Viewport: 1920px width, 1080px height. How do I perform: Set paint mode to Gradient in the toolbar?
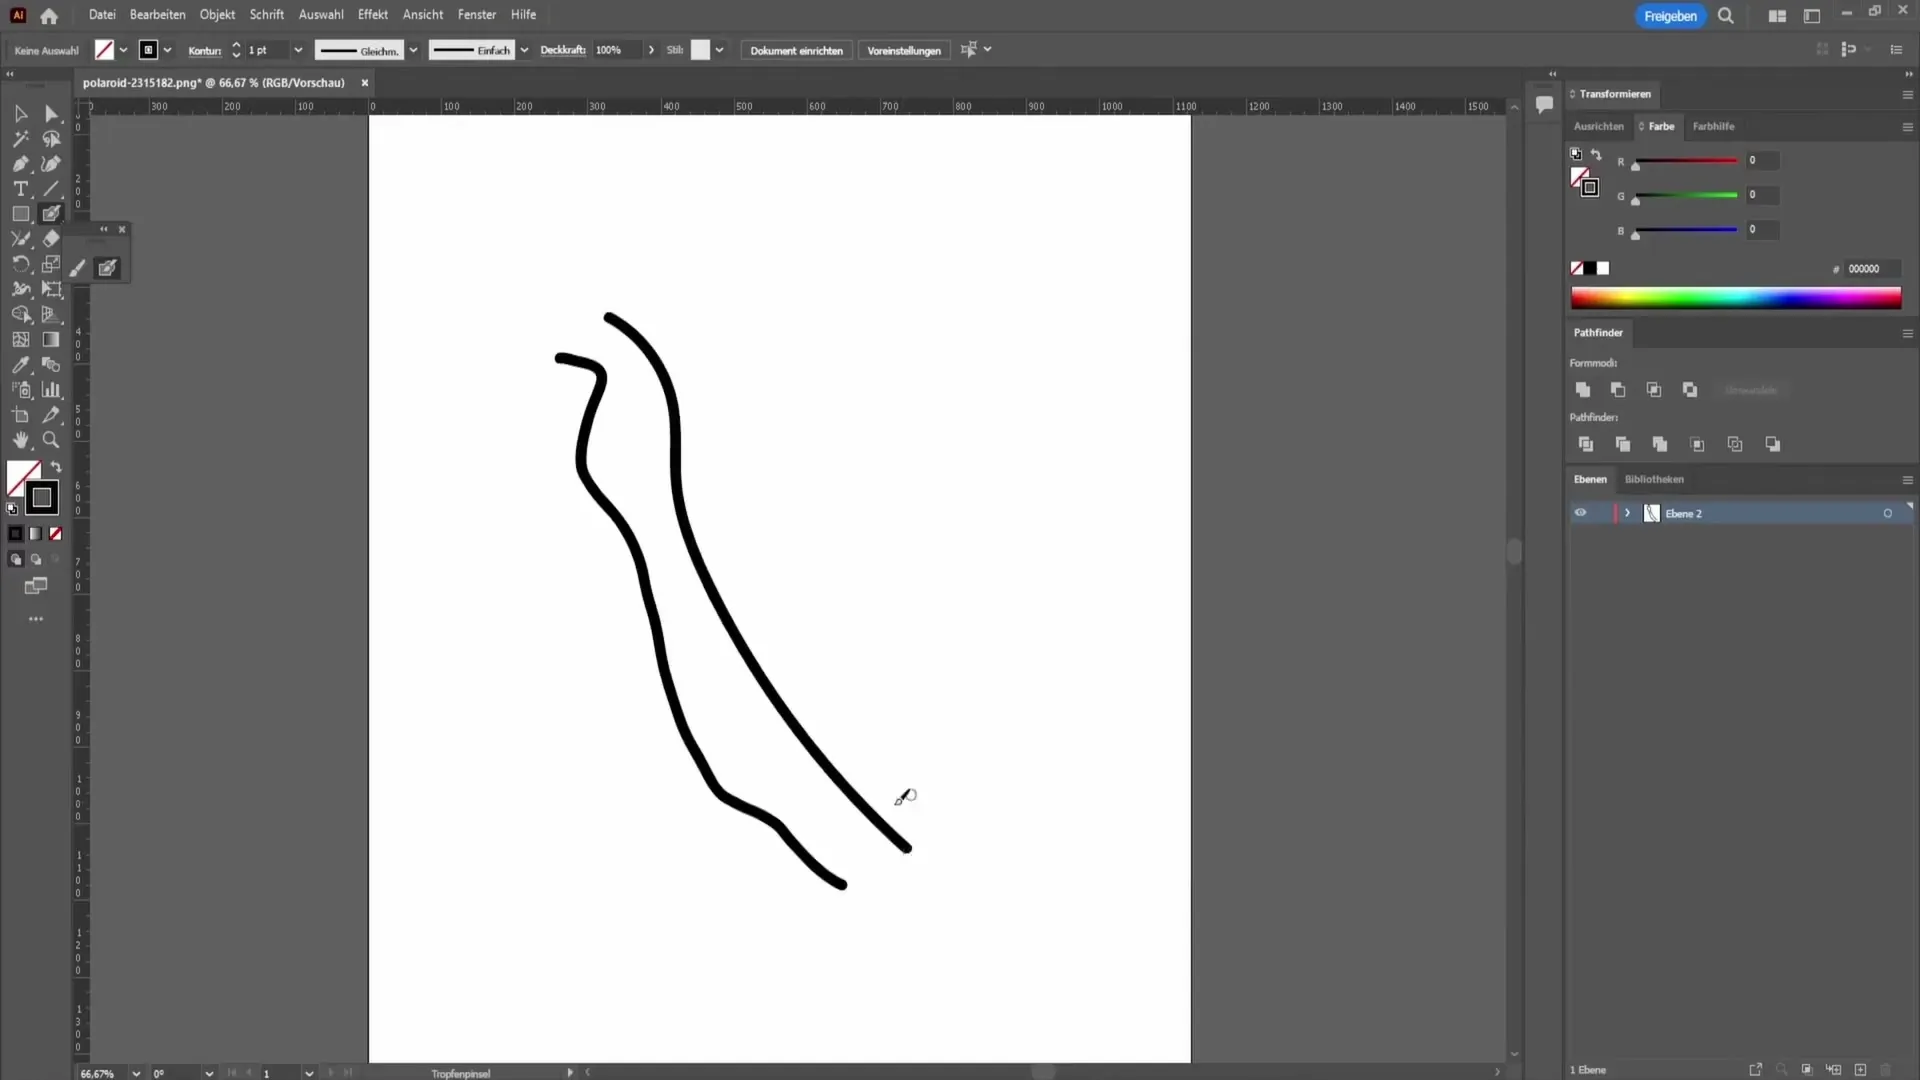(x=36, y=534)
